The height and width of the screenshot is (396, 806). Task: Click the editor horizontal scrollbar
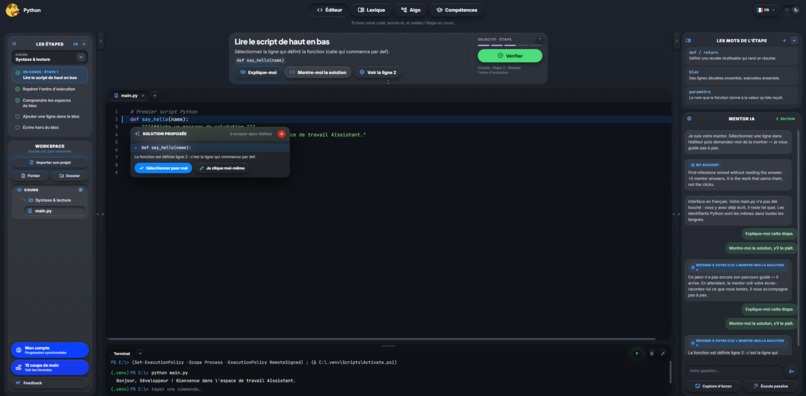(x=380, y=339)
